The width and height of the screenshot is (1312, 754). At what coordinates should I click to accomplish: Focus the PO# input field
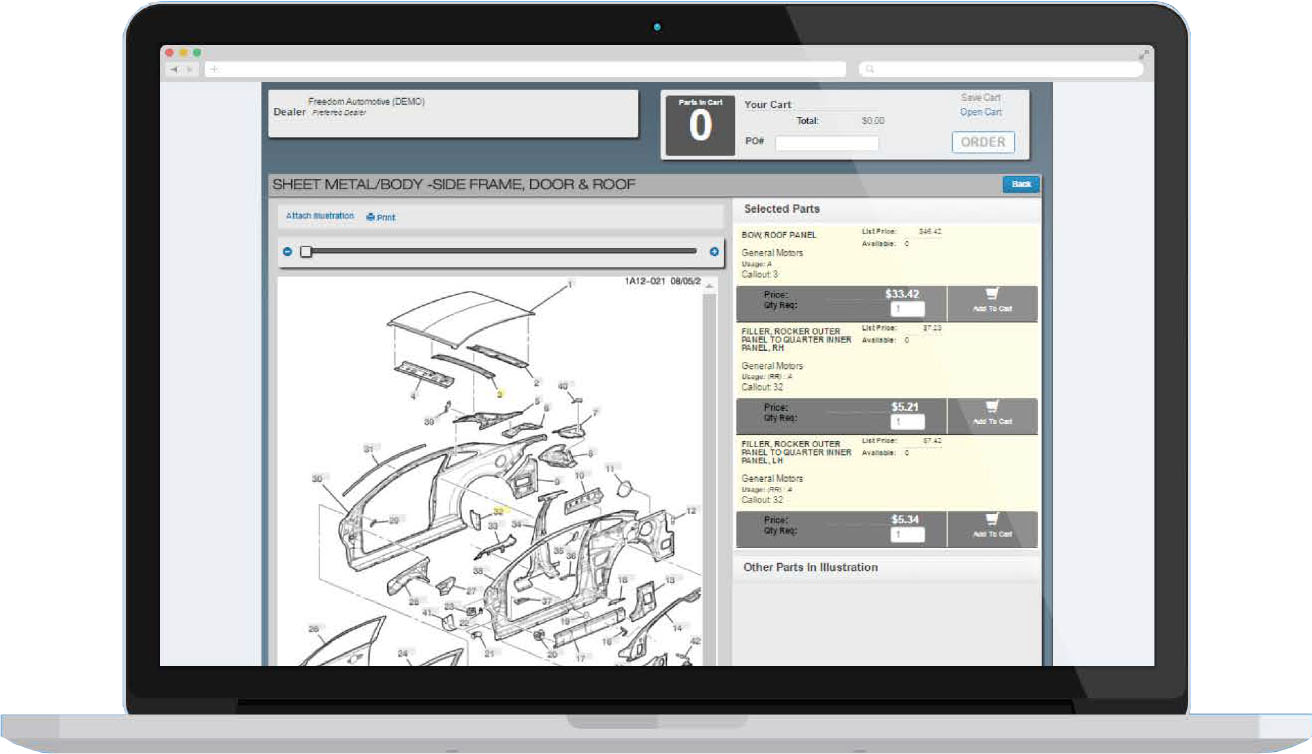[x=826, y=143]
